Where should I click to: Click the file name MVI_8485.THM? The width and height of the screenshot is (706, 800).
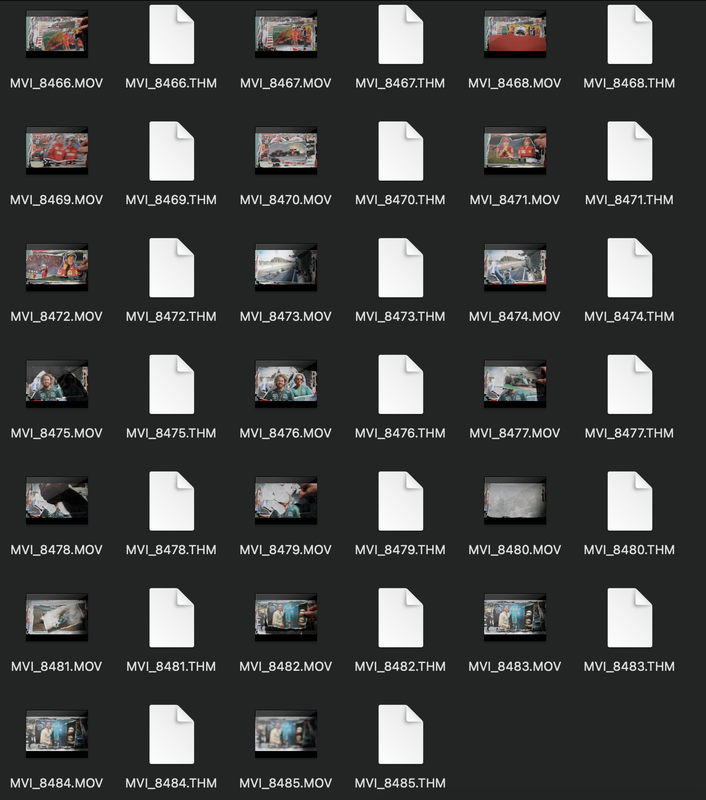(400, 783)
